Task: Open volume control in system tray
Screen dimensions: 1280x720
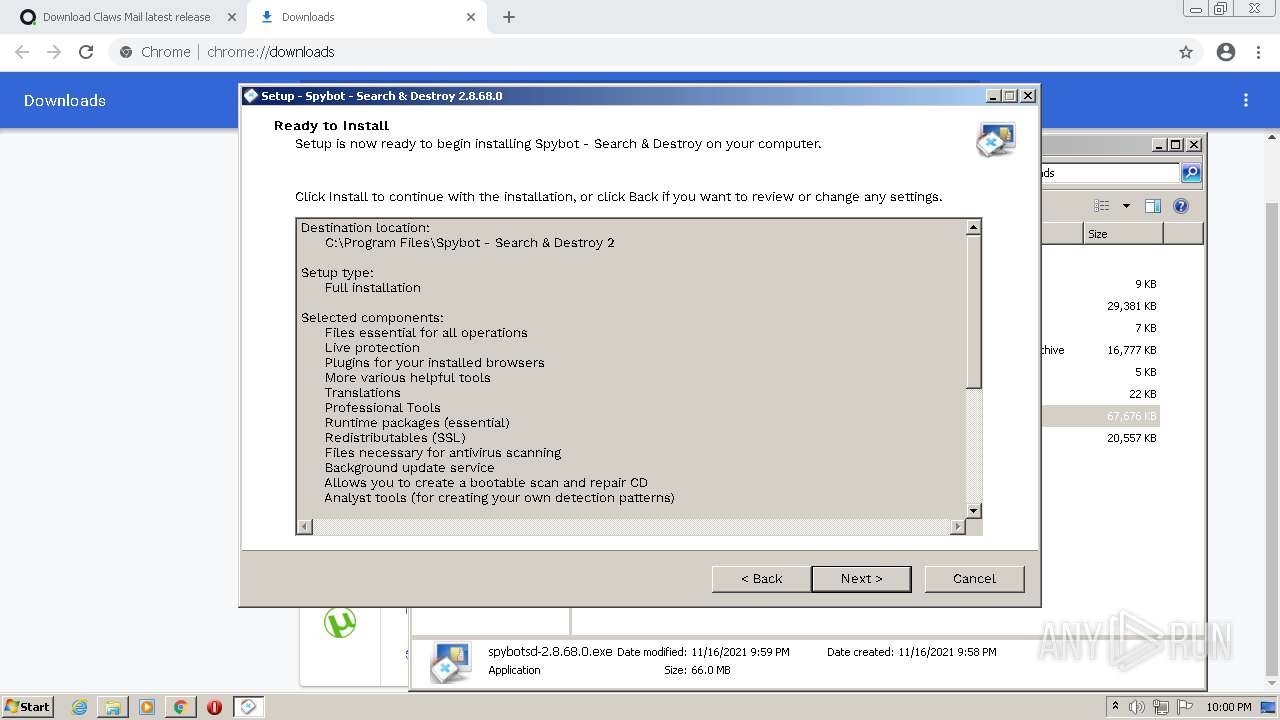Action: (1136, 707)
